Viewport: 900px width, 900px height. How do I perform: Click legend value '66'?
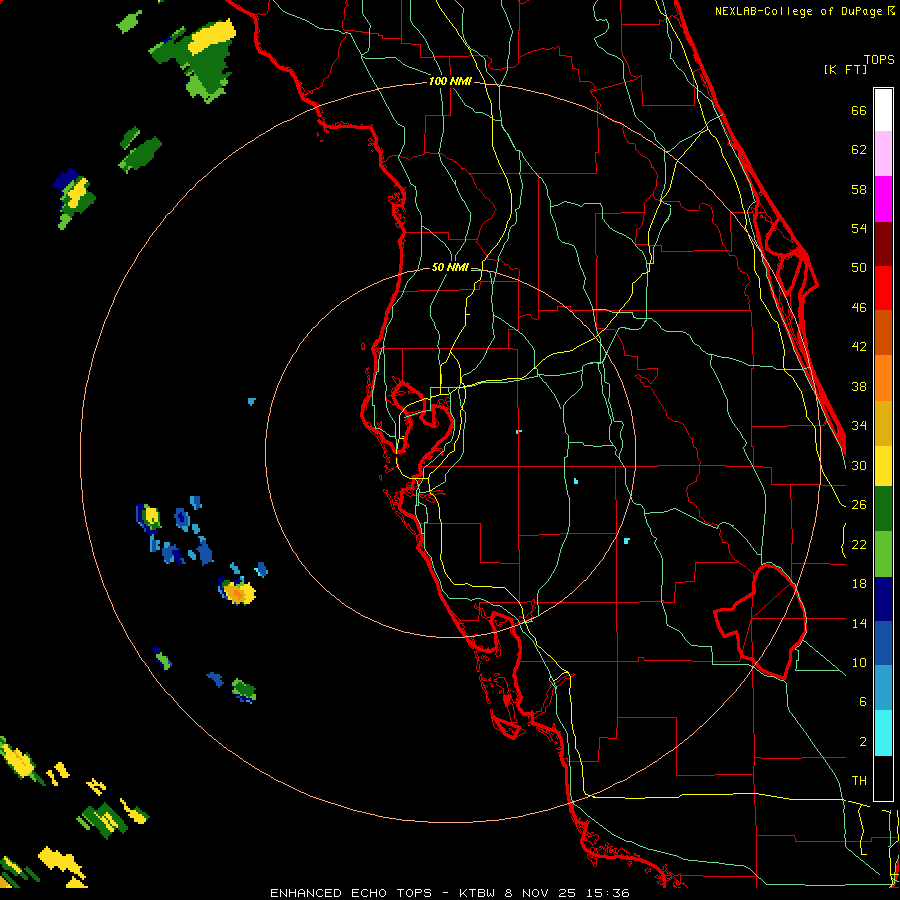coord(859,111)
